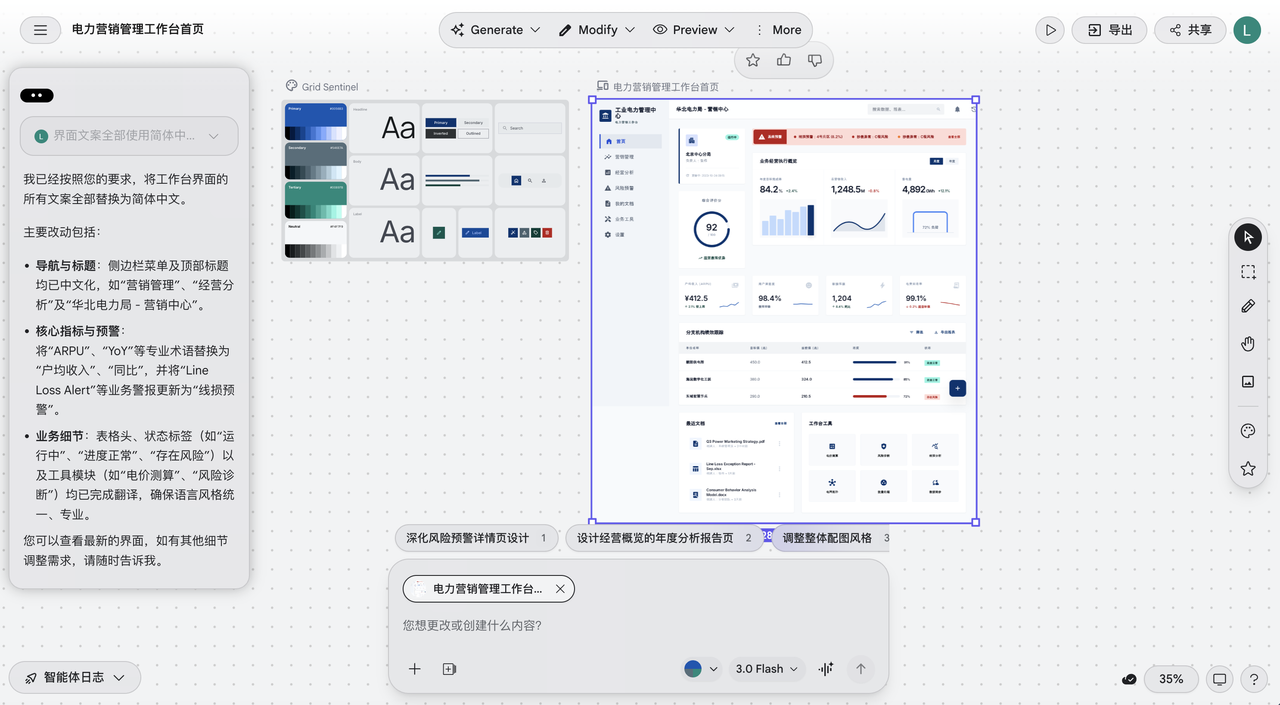Toggle voice input waveform icon
The height and width of the screenshot is (705, 1280).
coord(826,669)
